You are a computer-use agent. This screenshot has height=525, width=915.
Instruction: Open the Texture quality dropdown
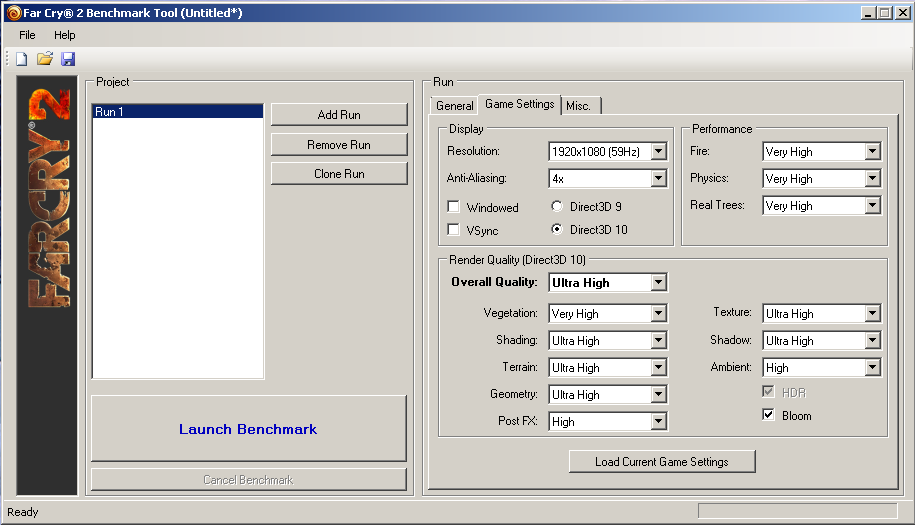click(x=822, y=313)
